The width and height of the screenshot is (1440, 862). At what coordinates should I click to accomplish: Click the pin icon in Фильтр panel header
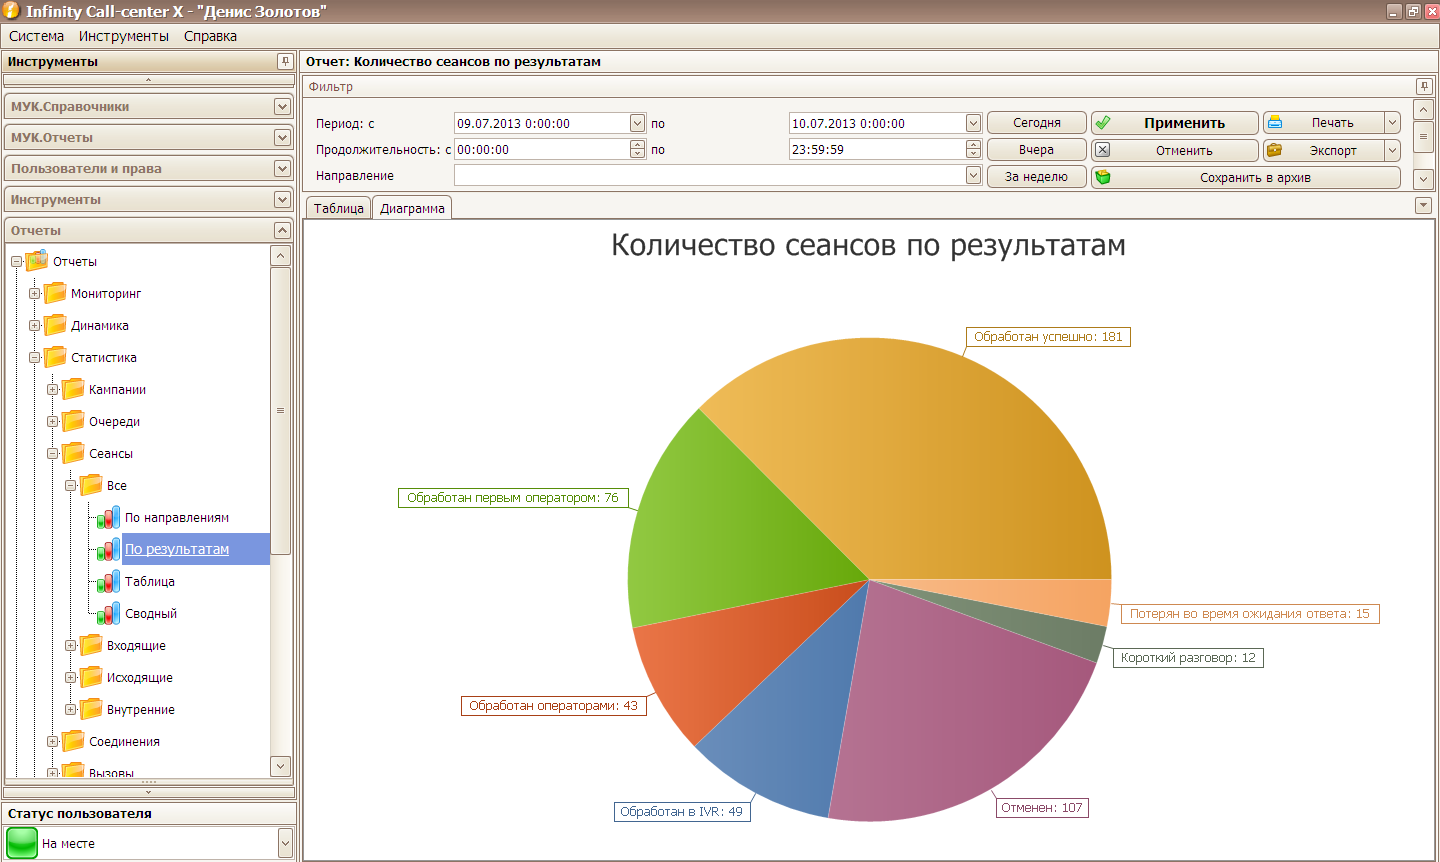tap(1424, 87)
